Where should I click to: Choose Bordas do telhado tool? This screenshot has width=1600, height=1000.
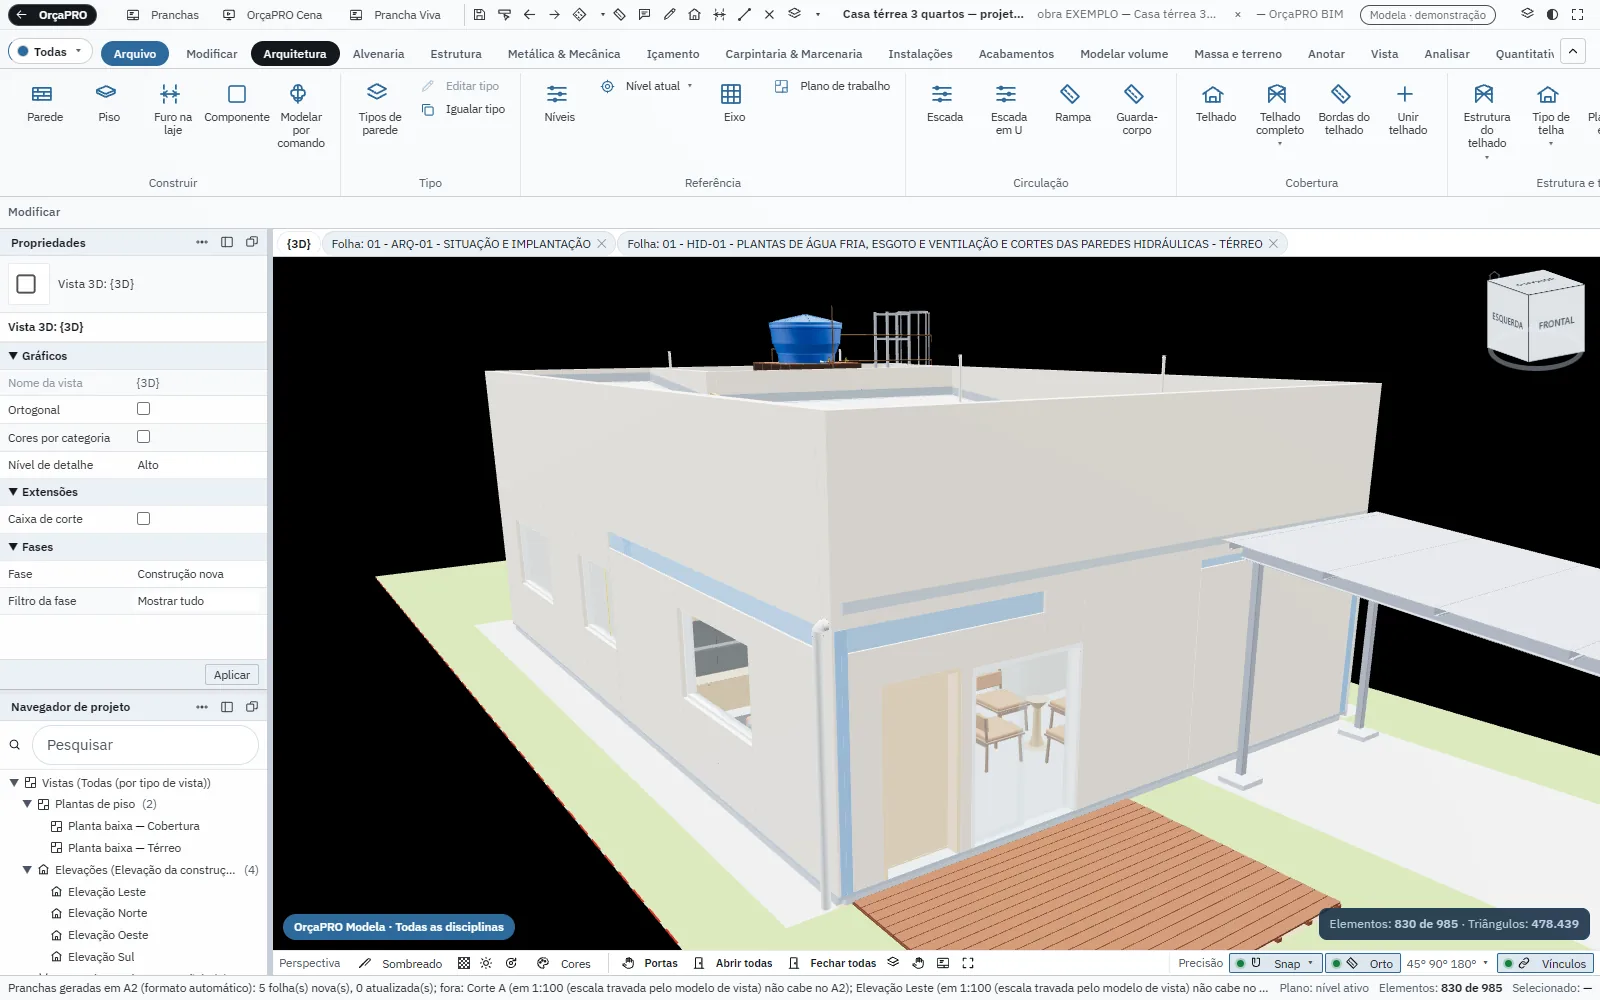[1343, 110]
